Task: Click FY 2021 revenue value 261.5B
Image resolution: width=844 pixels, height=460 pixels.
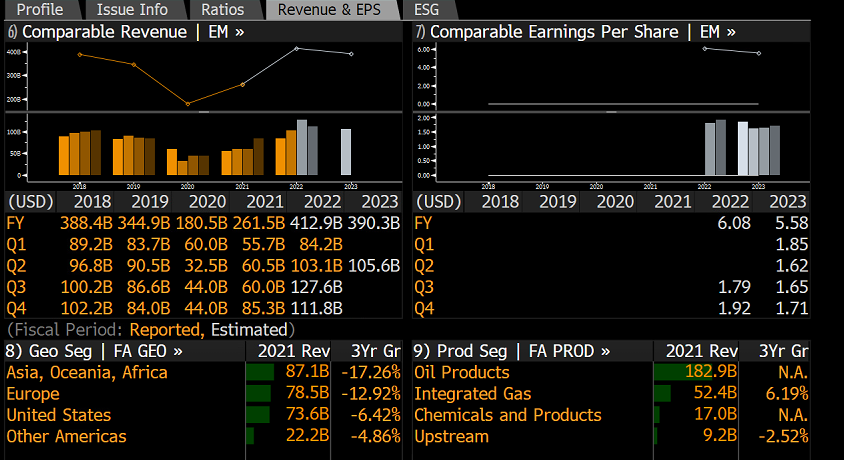Action: [259, 223]
